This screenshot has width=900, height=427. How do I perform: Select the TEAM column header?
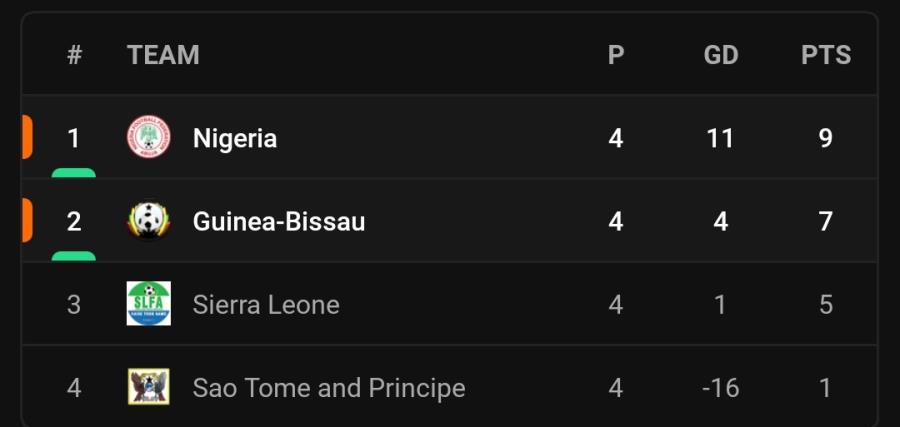coord(163,55)
